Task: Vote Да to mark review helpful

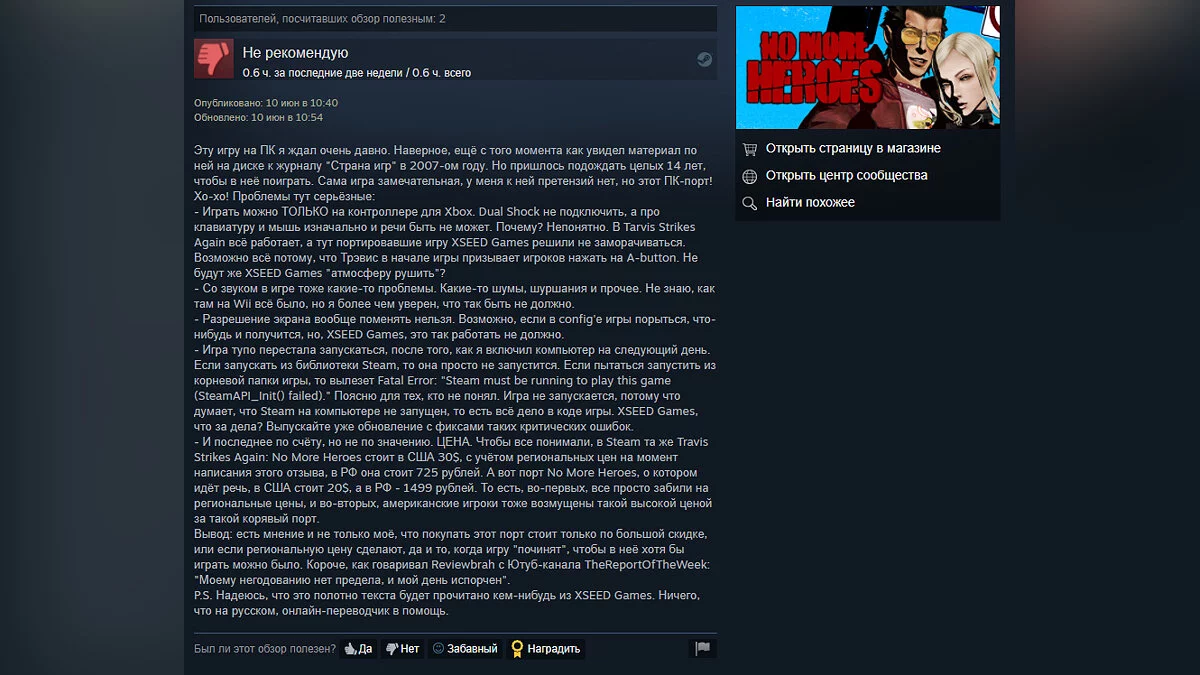Action: click(358, 649)
